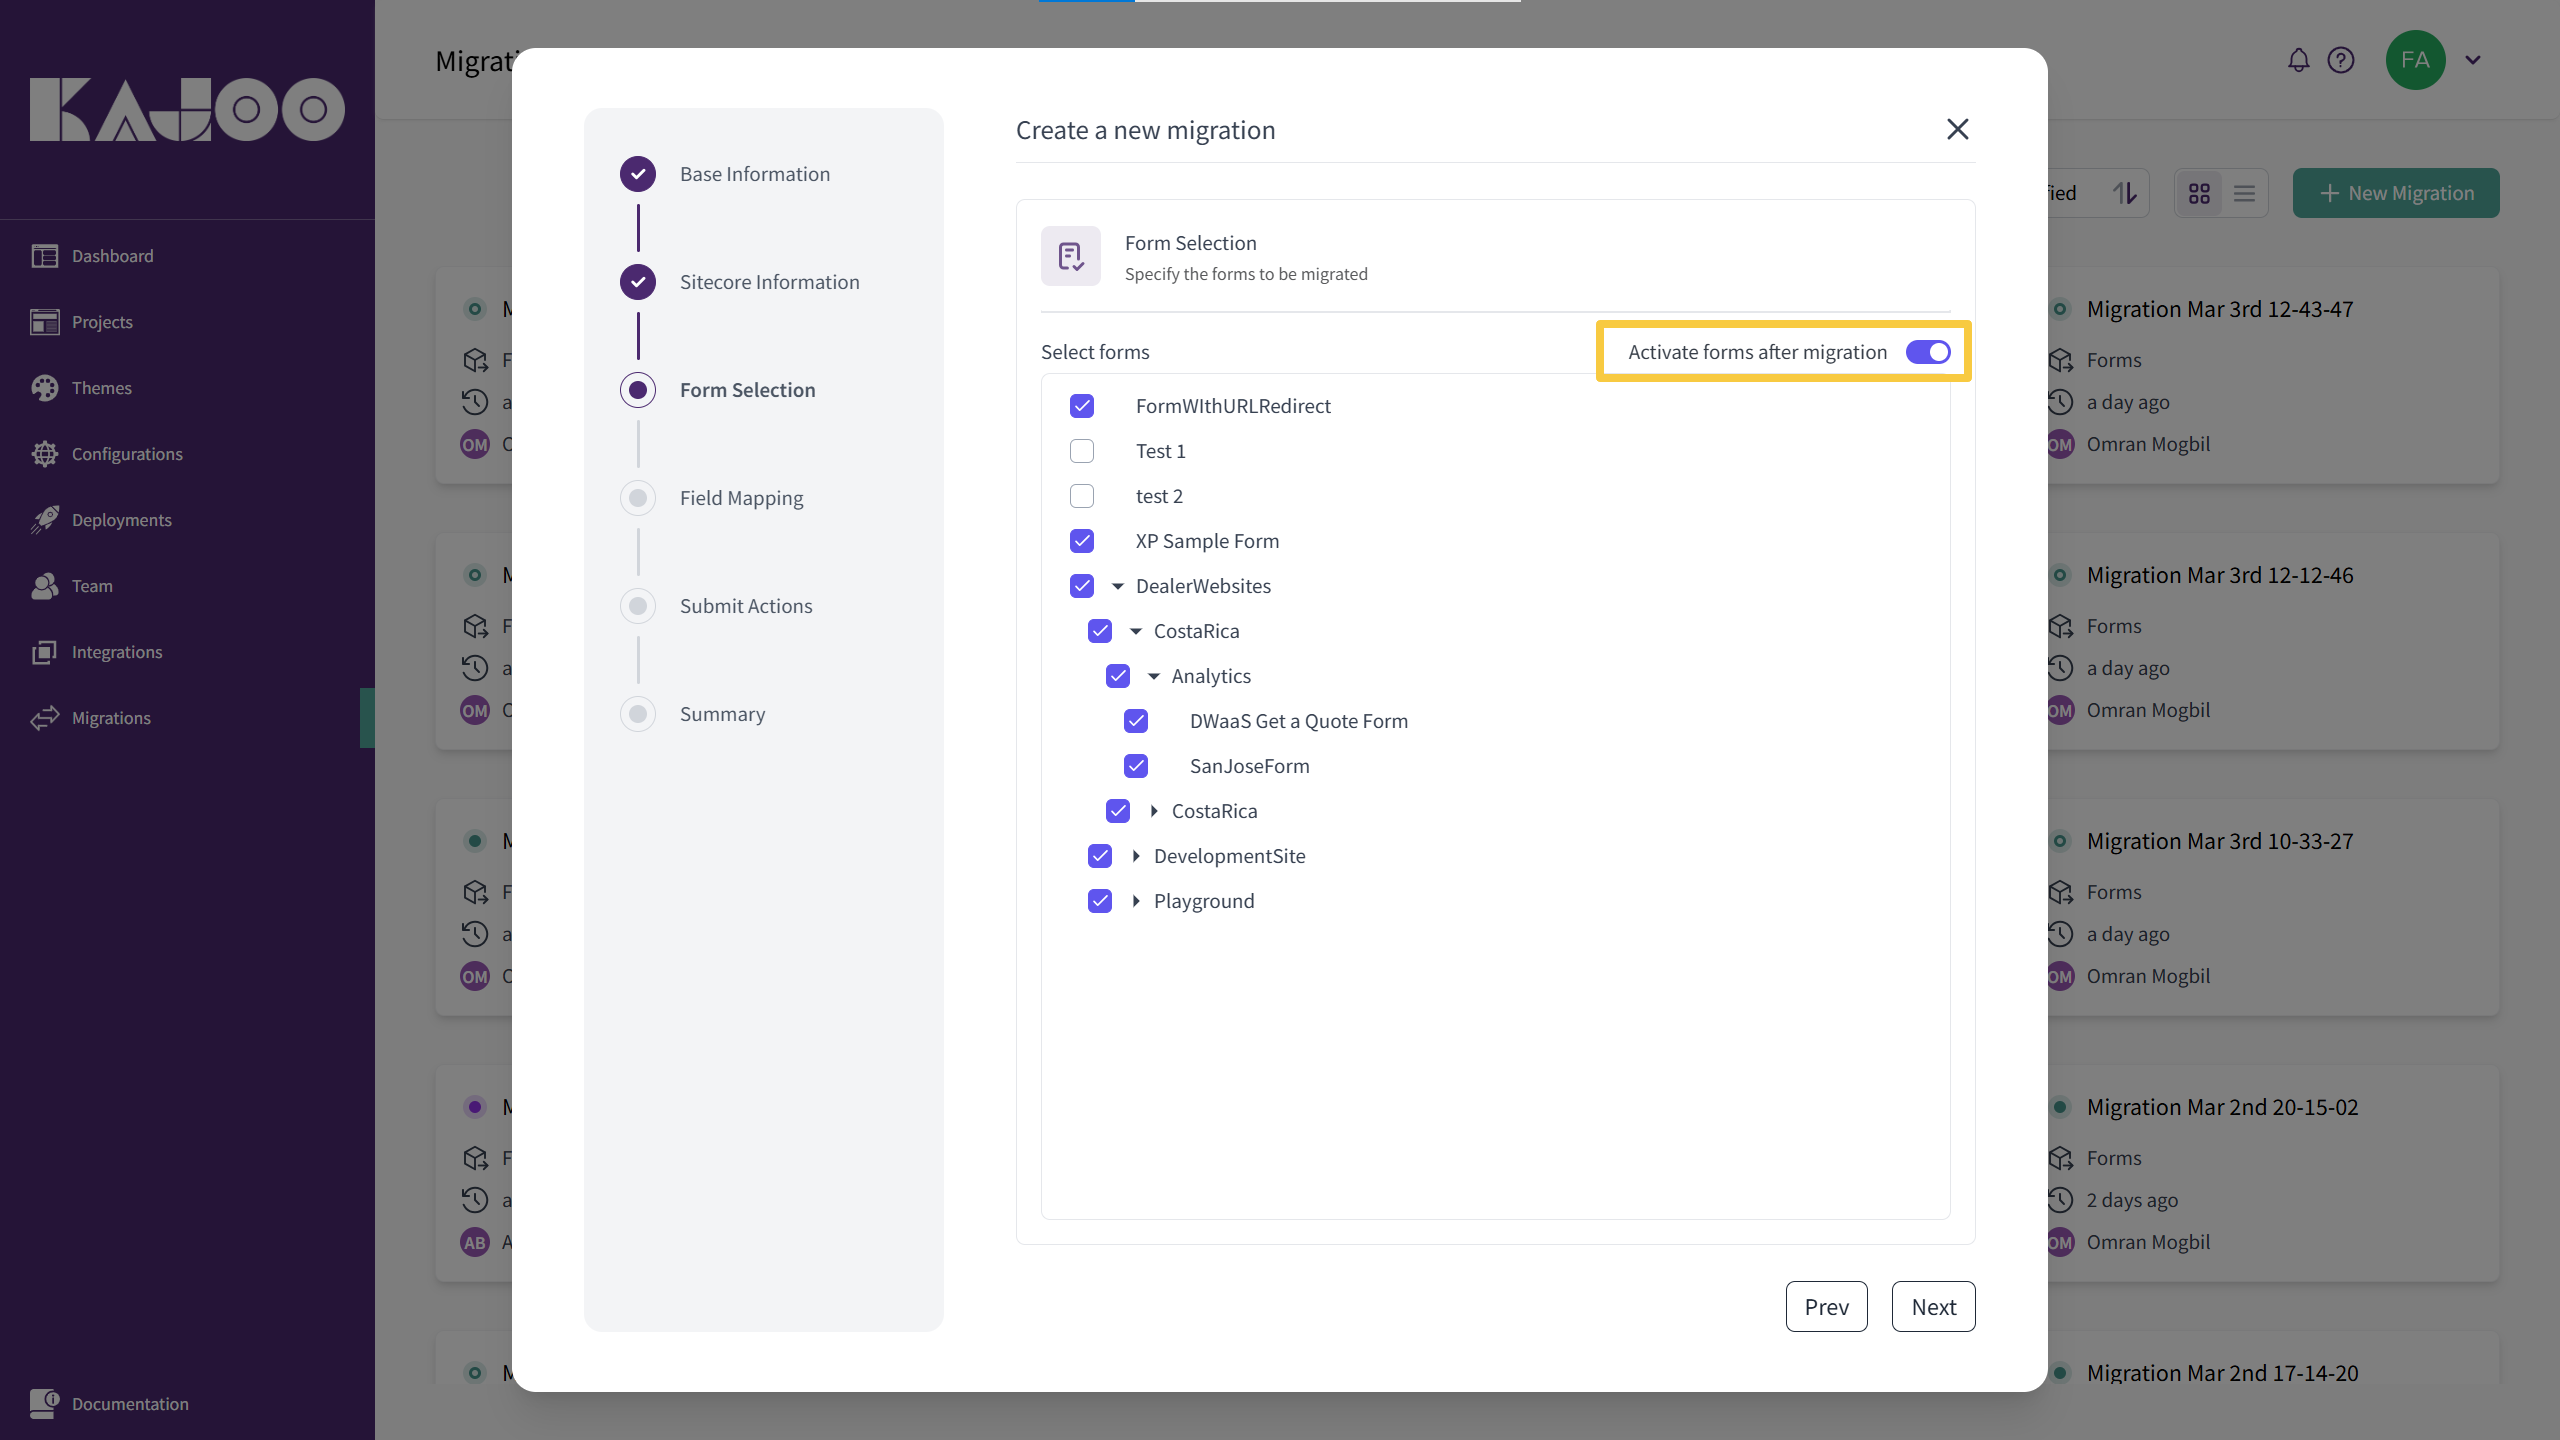Collapse the DealerWebsites tree node

pyautogui.click(x=1118, y=586)
